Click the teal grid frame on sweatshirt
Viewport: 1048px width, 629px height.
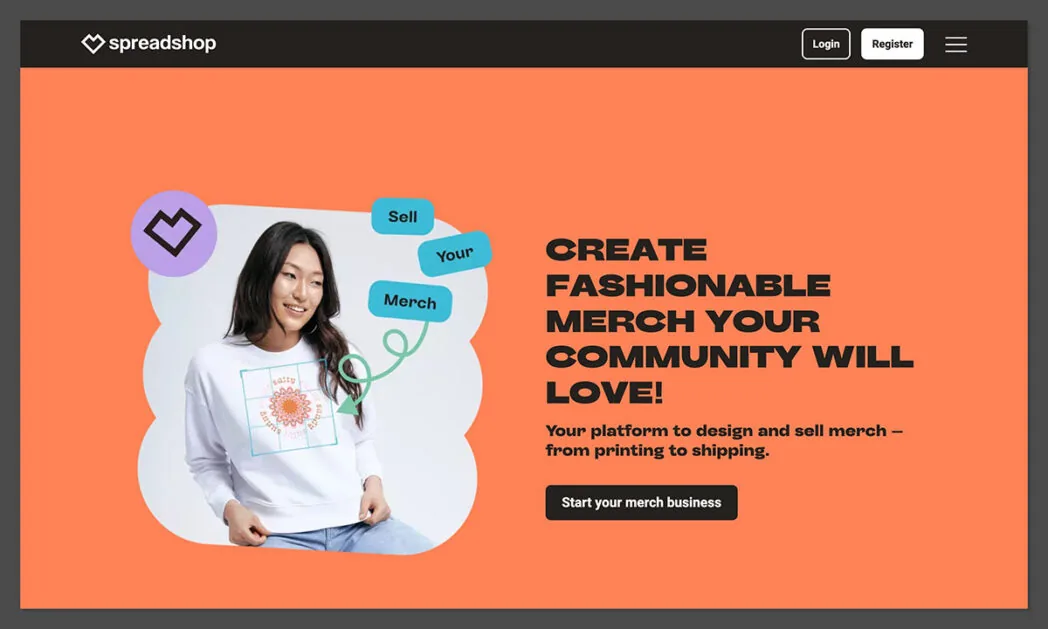click(x=289, y=406)
